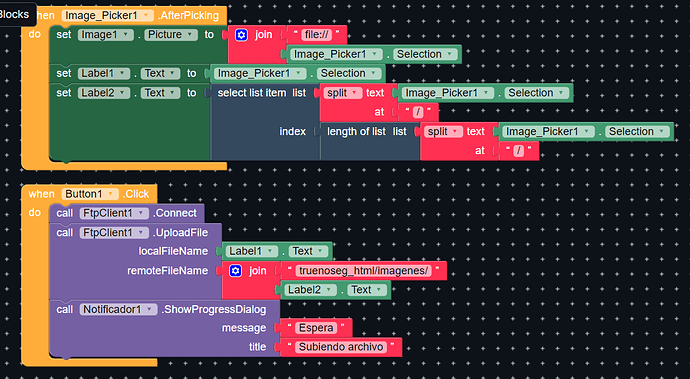Click the gear icon on the remoteFileName join block
The image size is (690, 379).
coord(235,271)
